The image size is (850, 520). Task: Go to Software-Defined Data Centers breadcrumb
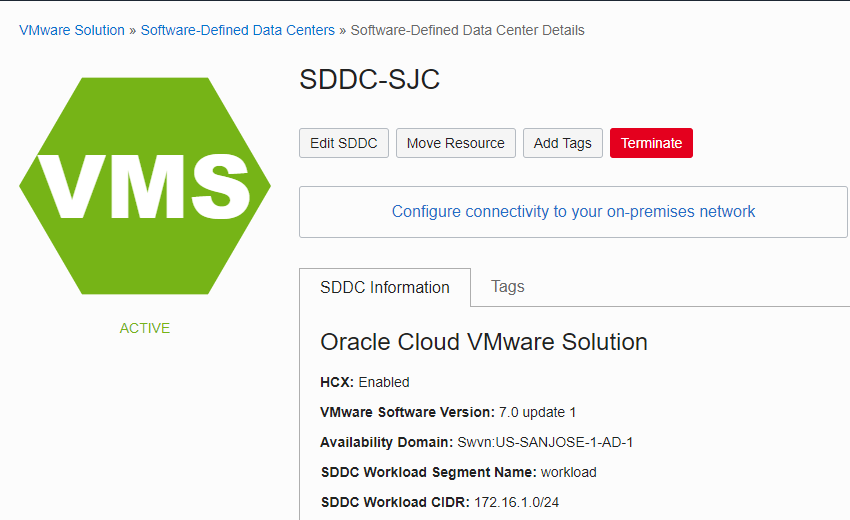click(x=237, y=30)
